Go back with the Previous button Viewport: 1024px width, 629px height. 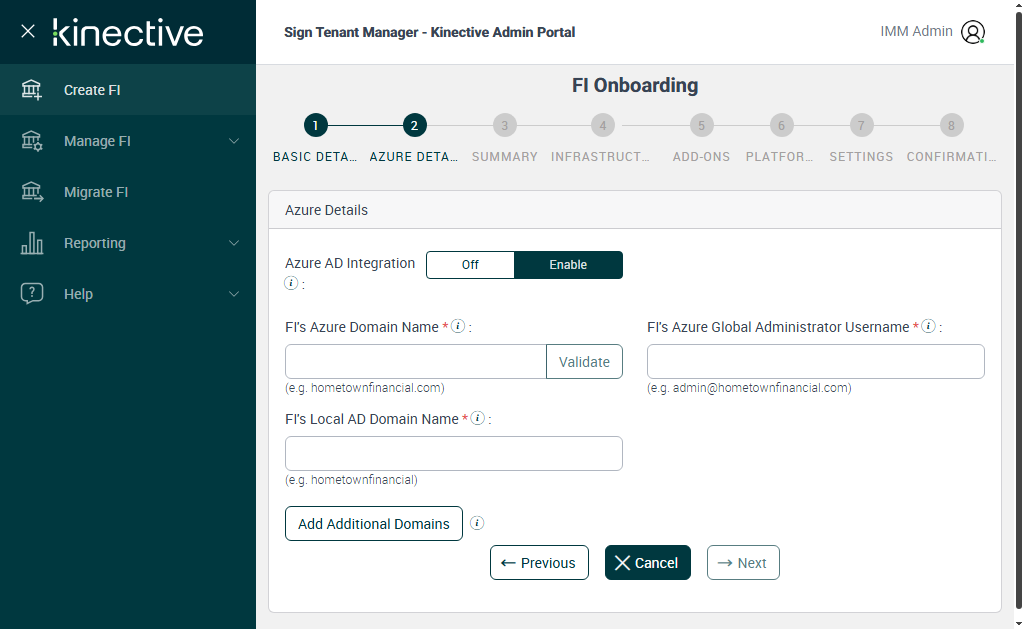tap(539, 563)
